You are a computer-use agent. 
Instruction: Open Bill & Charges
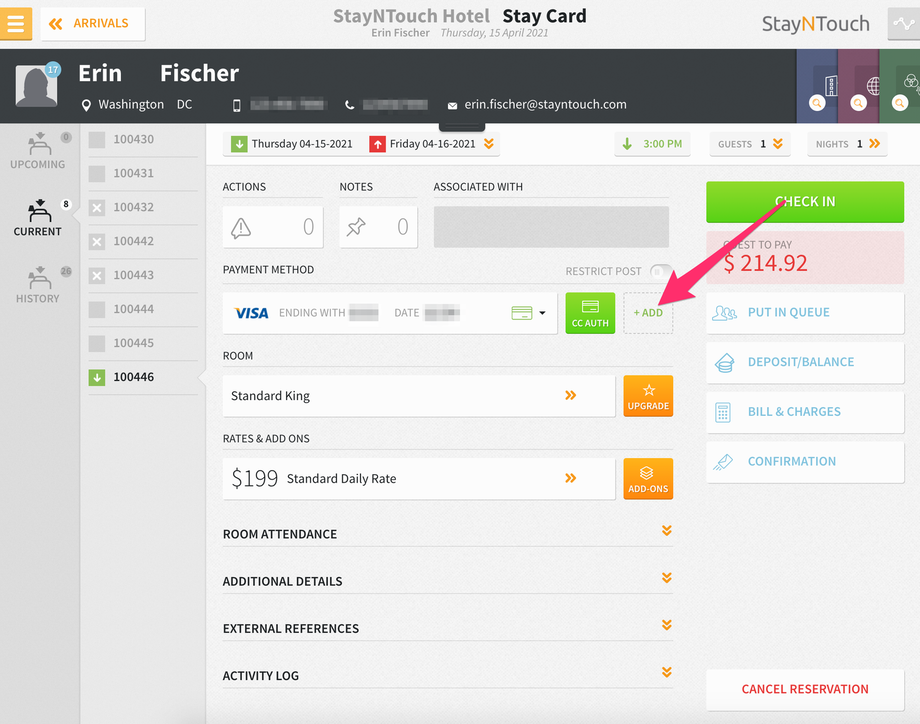(x=805, y=412)
